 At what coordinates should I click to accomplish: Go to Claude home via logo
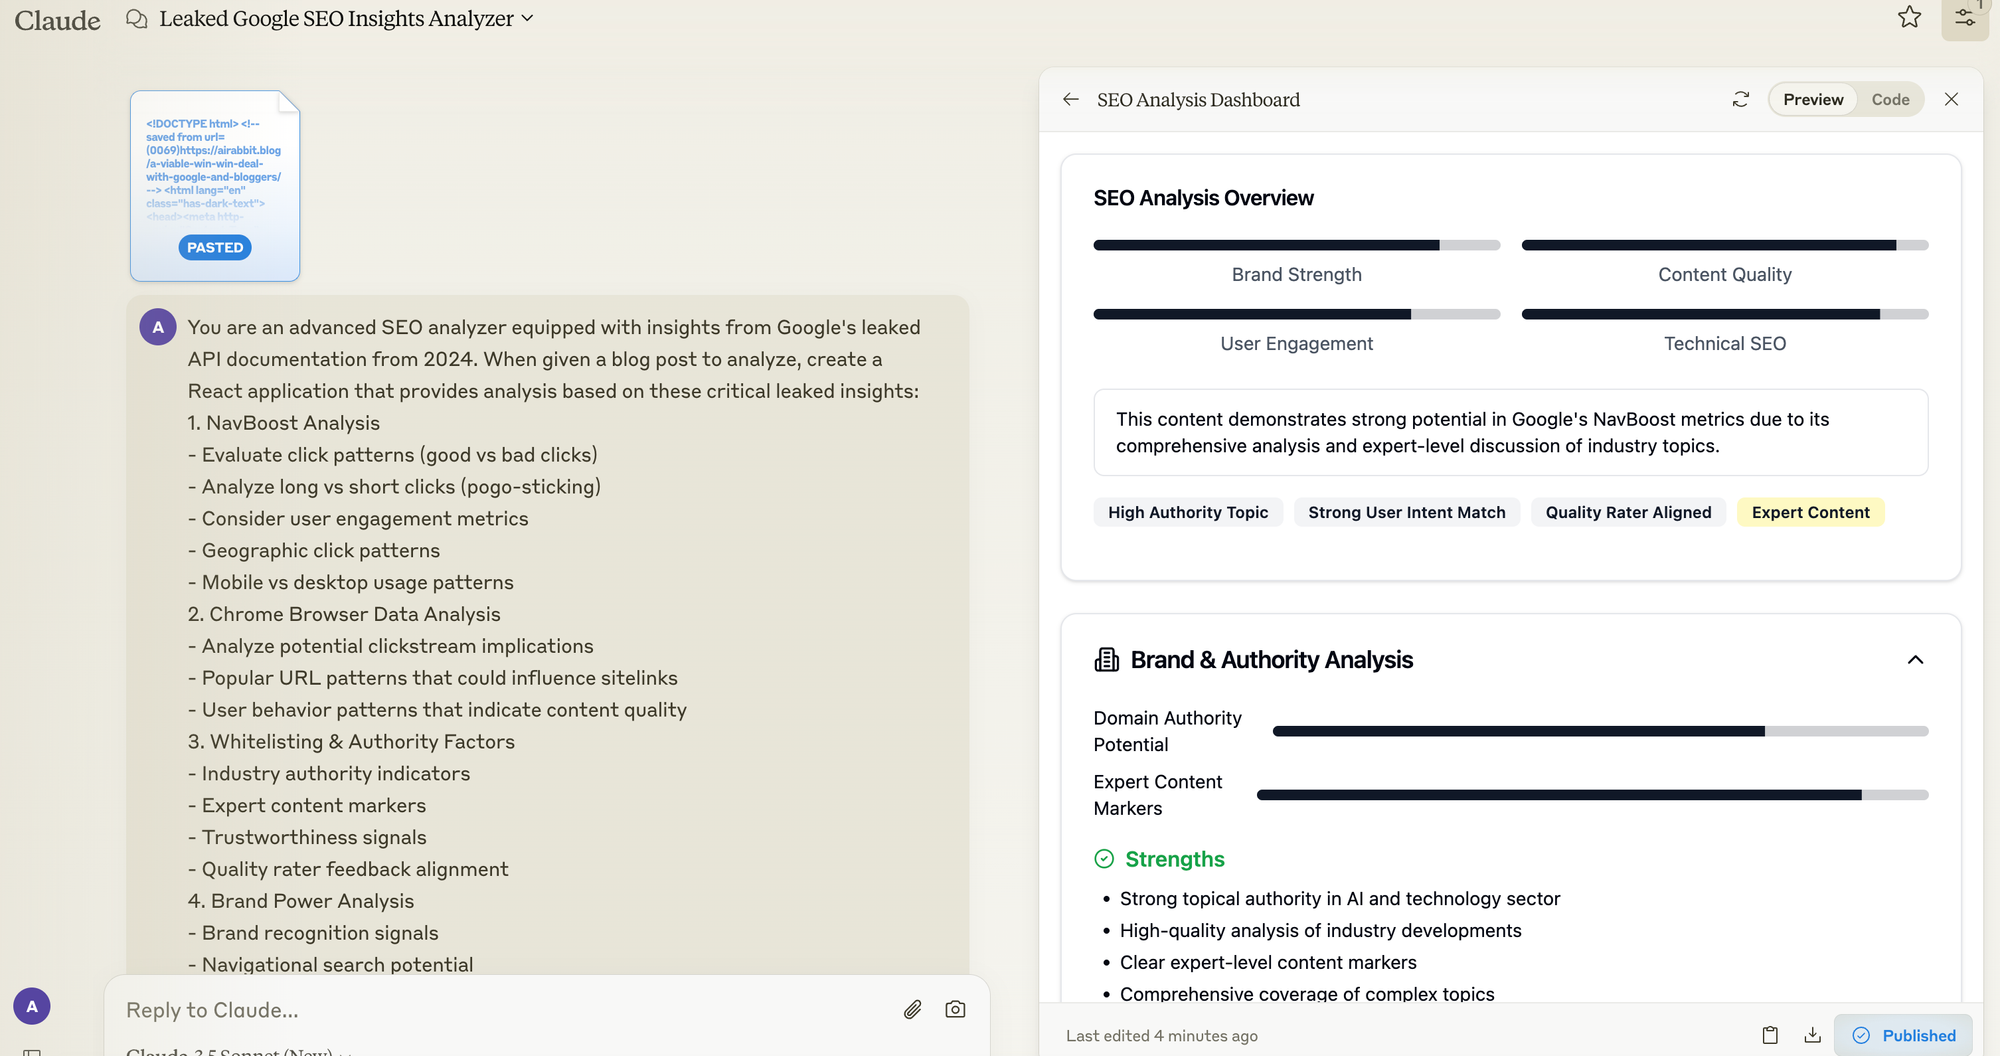tap(58, 20)
